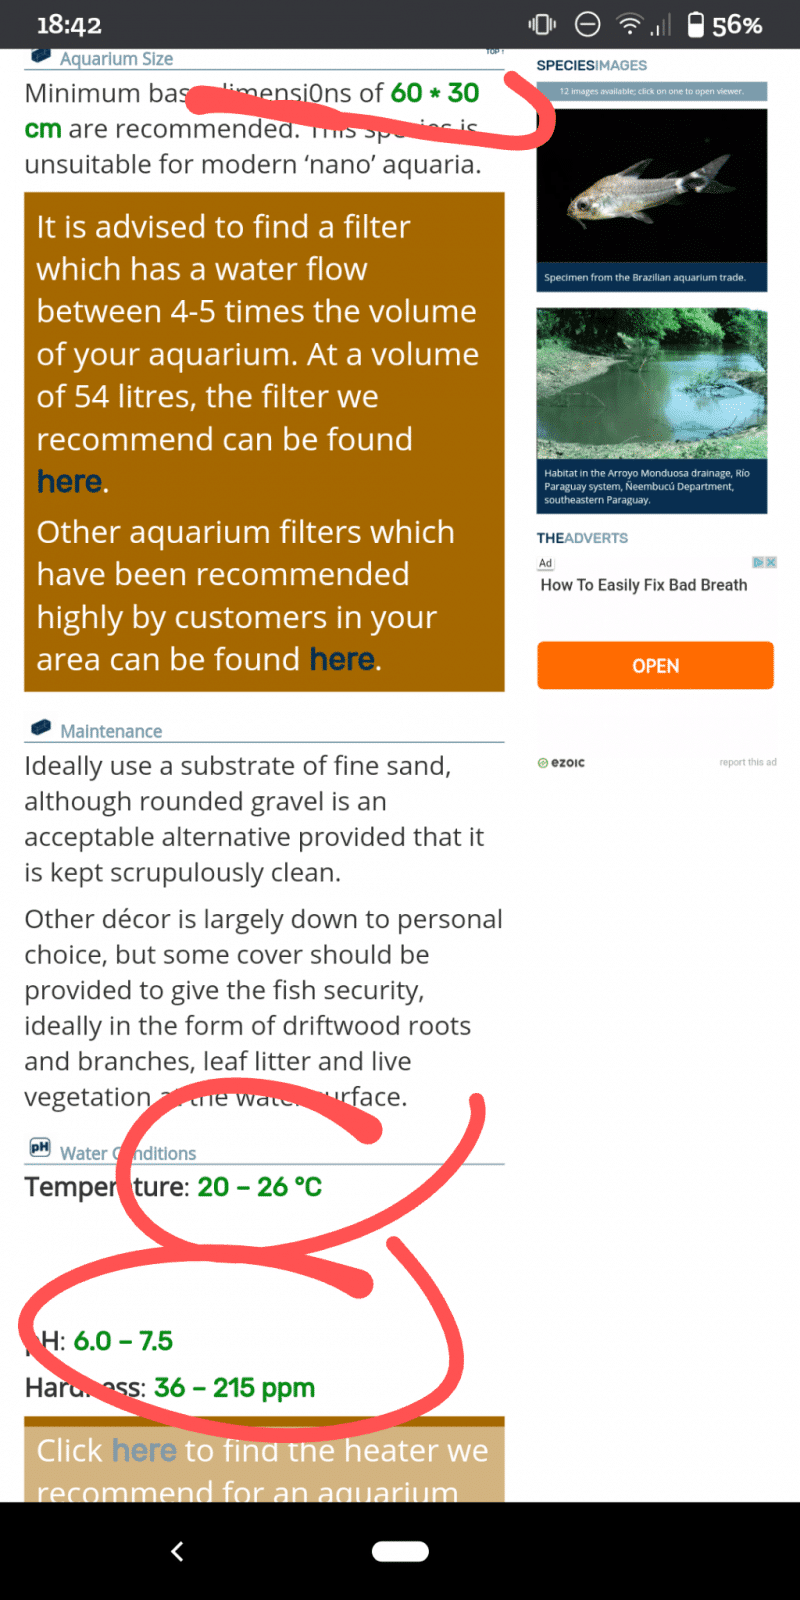Click the AdChoices icon on the advert

(758, 563)
